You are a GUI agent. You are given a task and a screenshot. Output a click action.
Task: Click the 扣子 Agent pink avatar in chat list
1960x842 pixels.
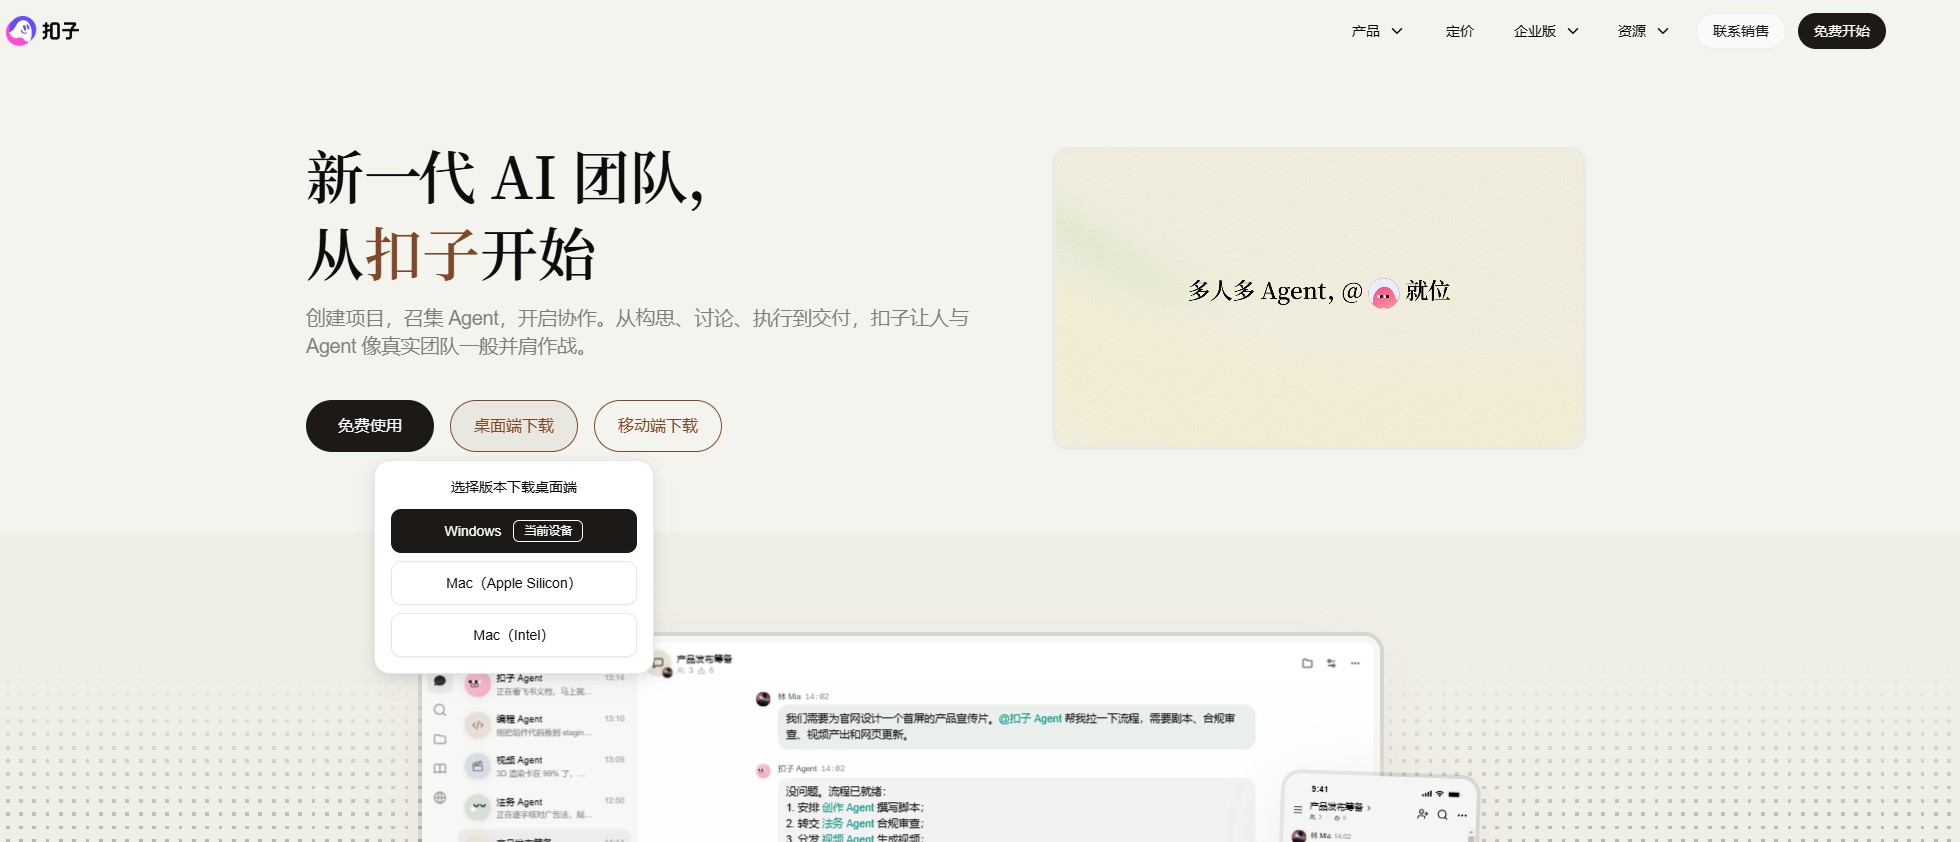pyautogui.click(x=477, y=684)
